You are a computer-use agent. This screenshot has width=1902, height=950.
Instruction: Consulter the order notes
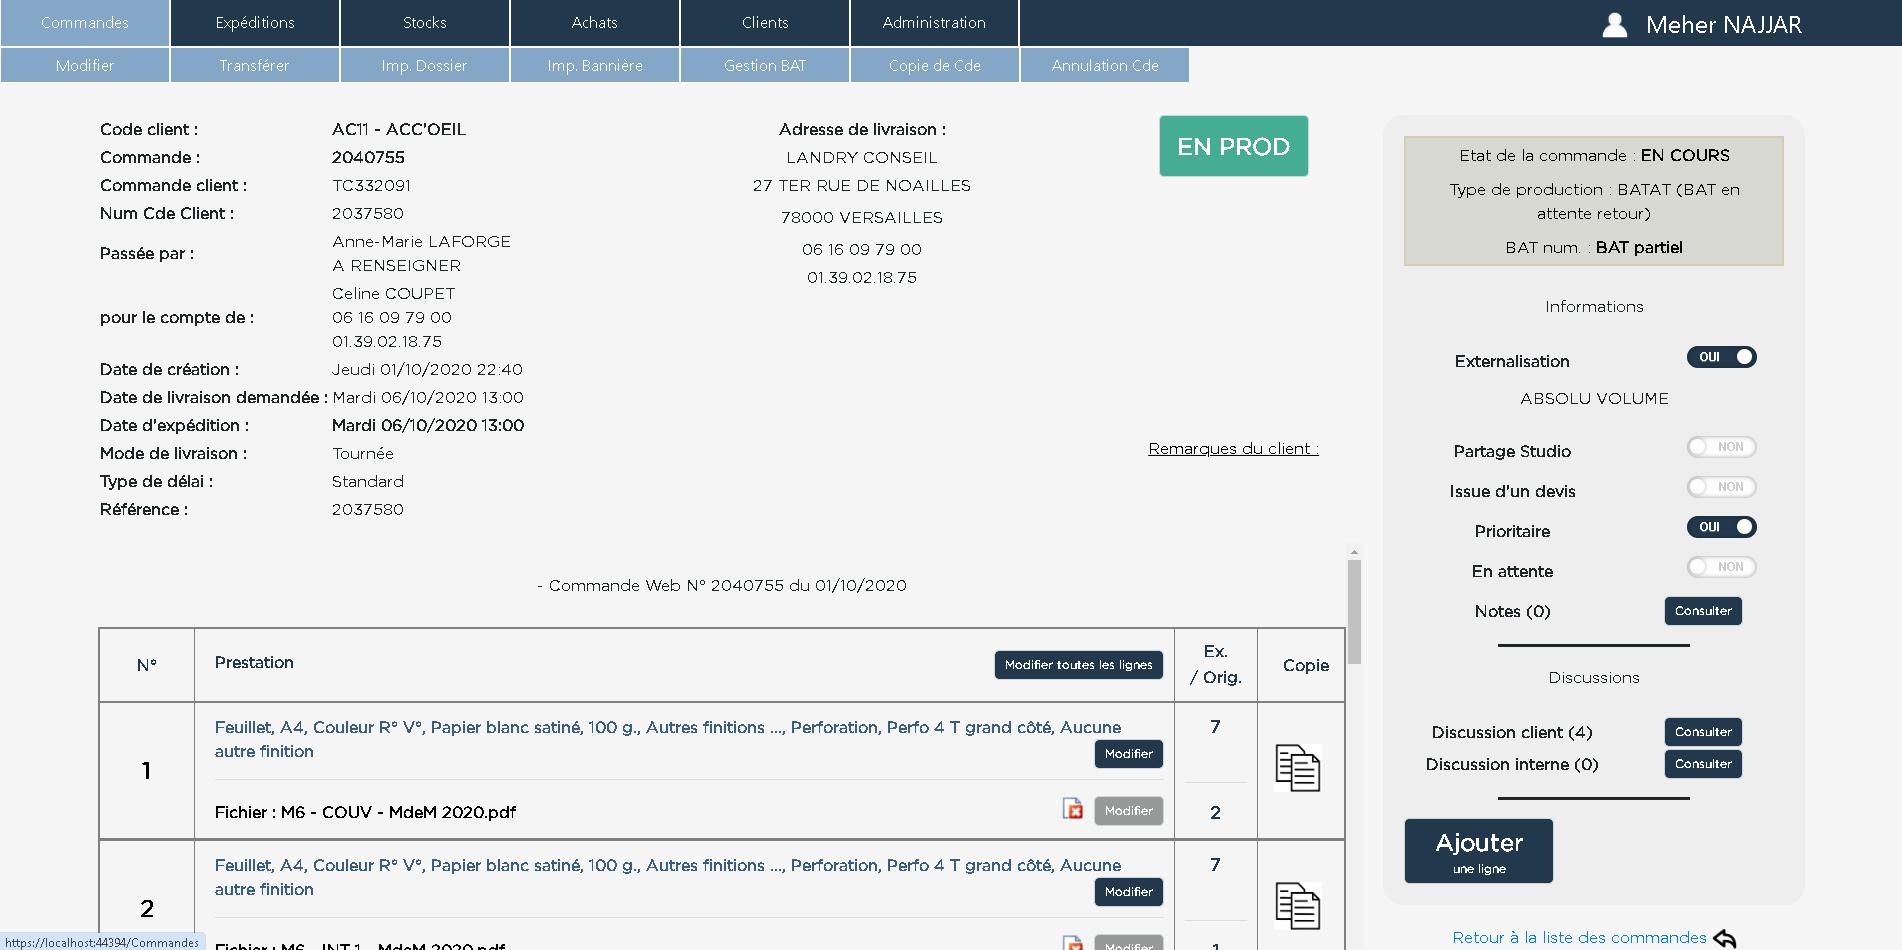1702,611
